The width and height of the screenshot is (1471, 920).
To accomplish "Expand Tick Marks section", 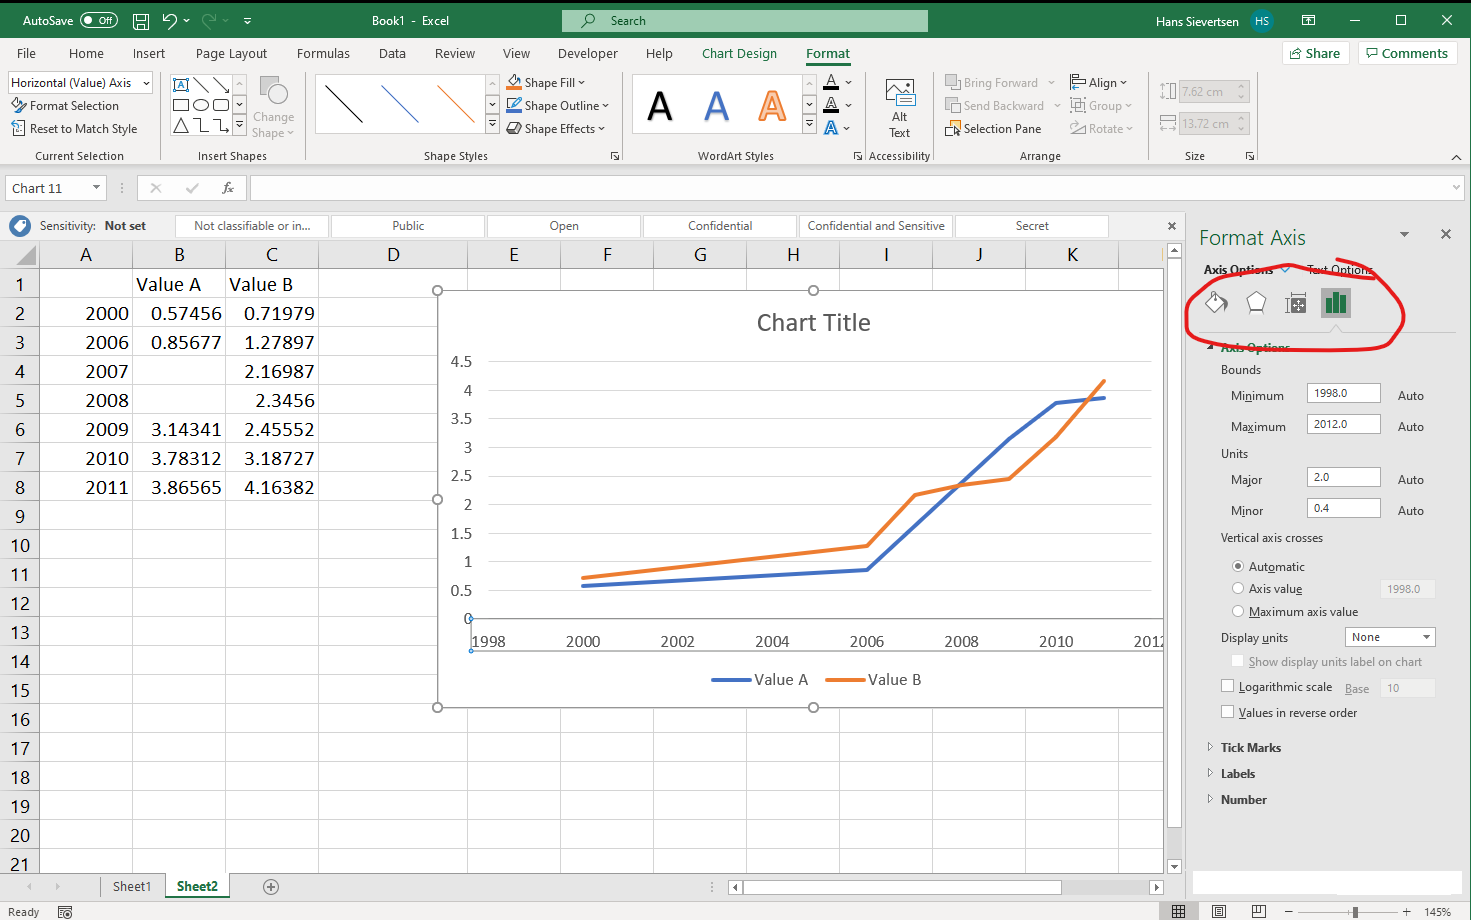I will click(1250, 748).
